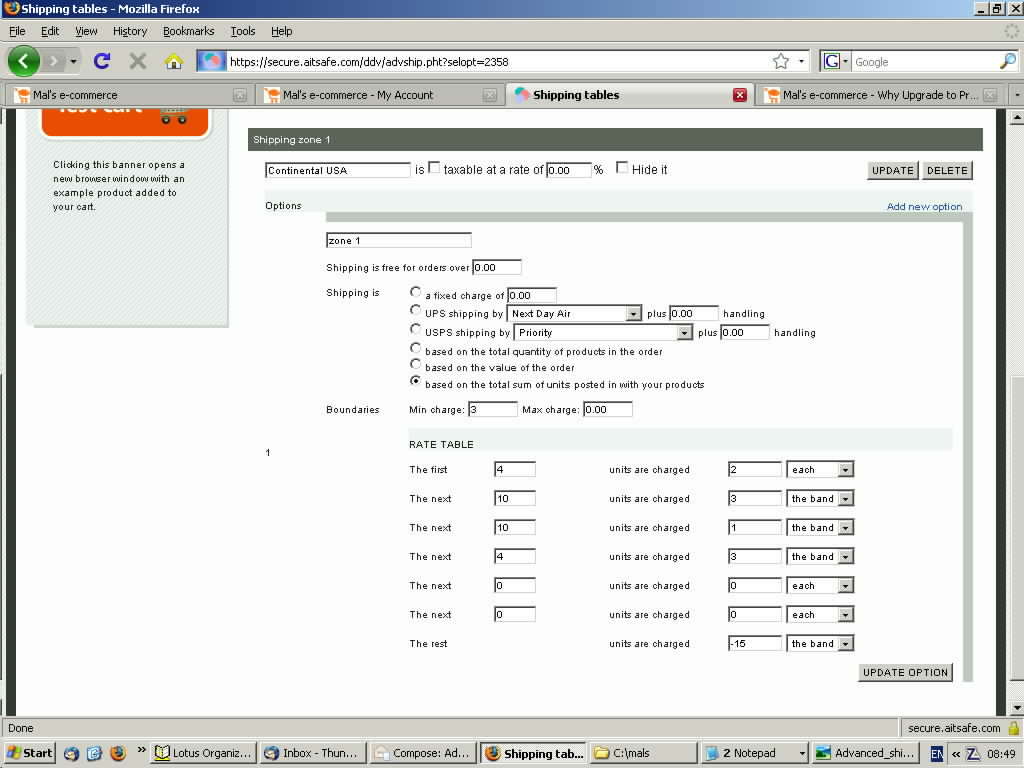Image resolution: width=1024 pixels, height=768 pixels.
Task: Go to the Home page icon
Action: (174, 61)
